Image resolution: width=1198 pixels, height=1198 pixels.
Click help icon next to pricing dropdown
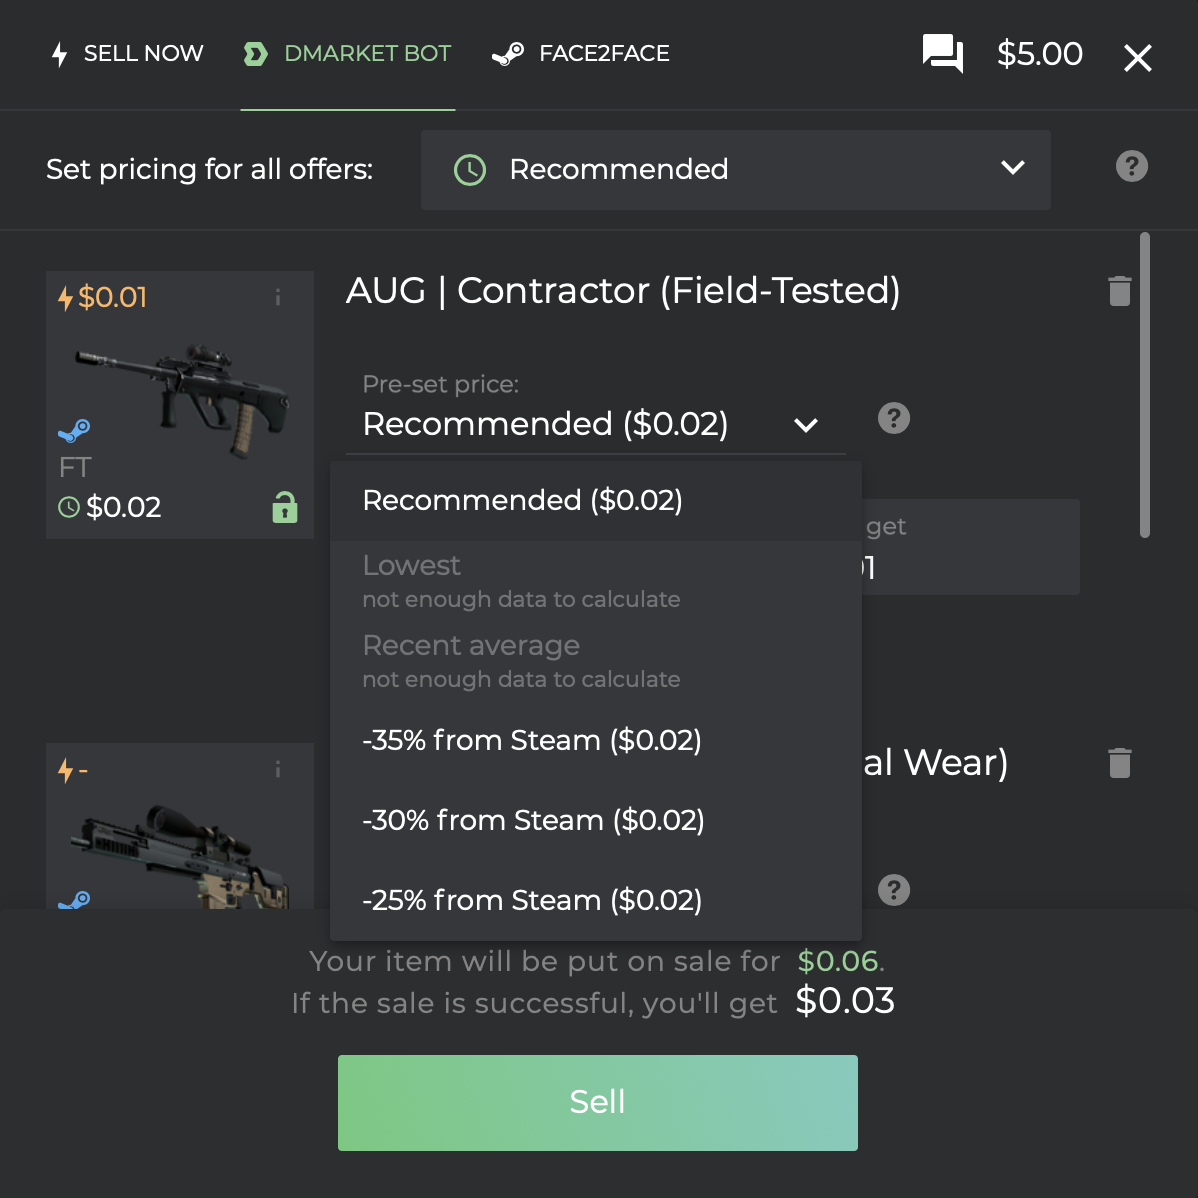click(x=1132, y=167)
